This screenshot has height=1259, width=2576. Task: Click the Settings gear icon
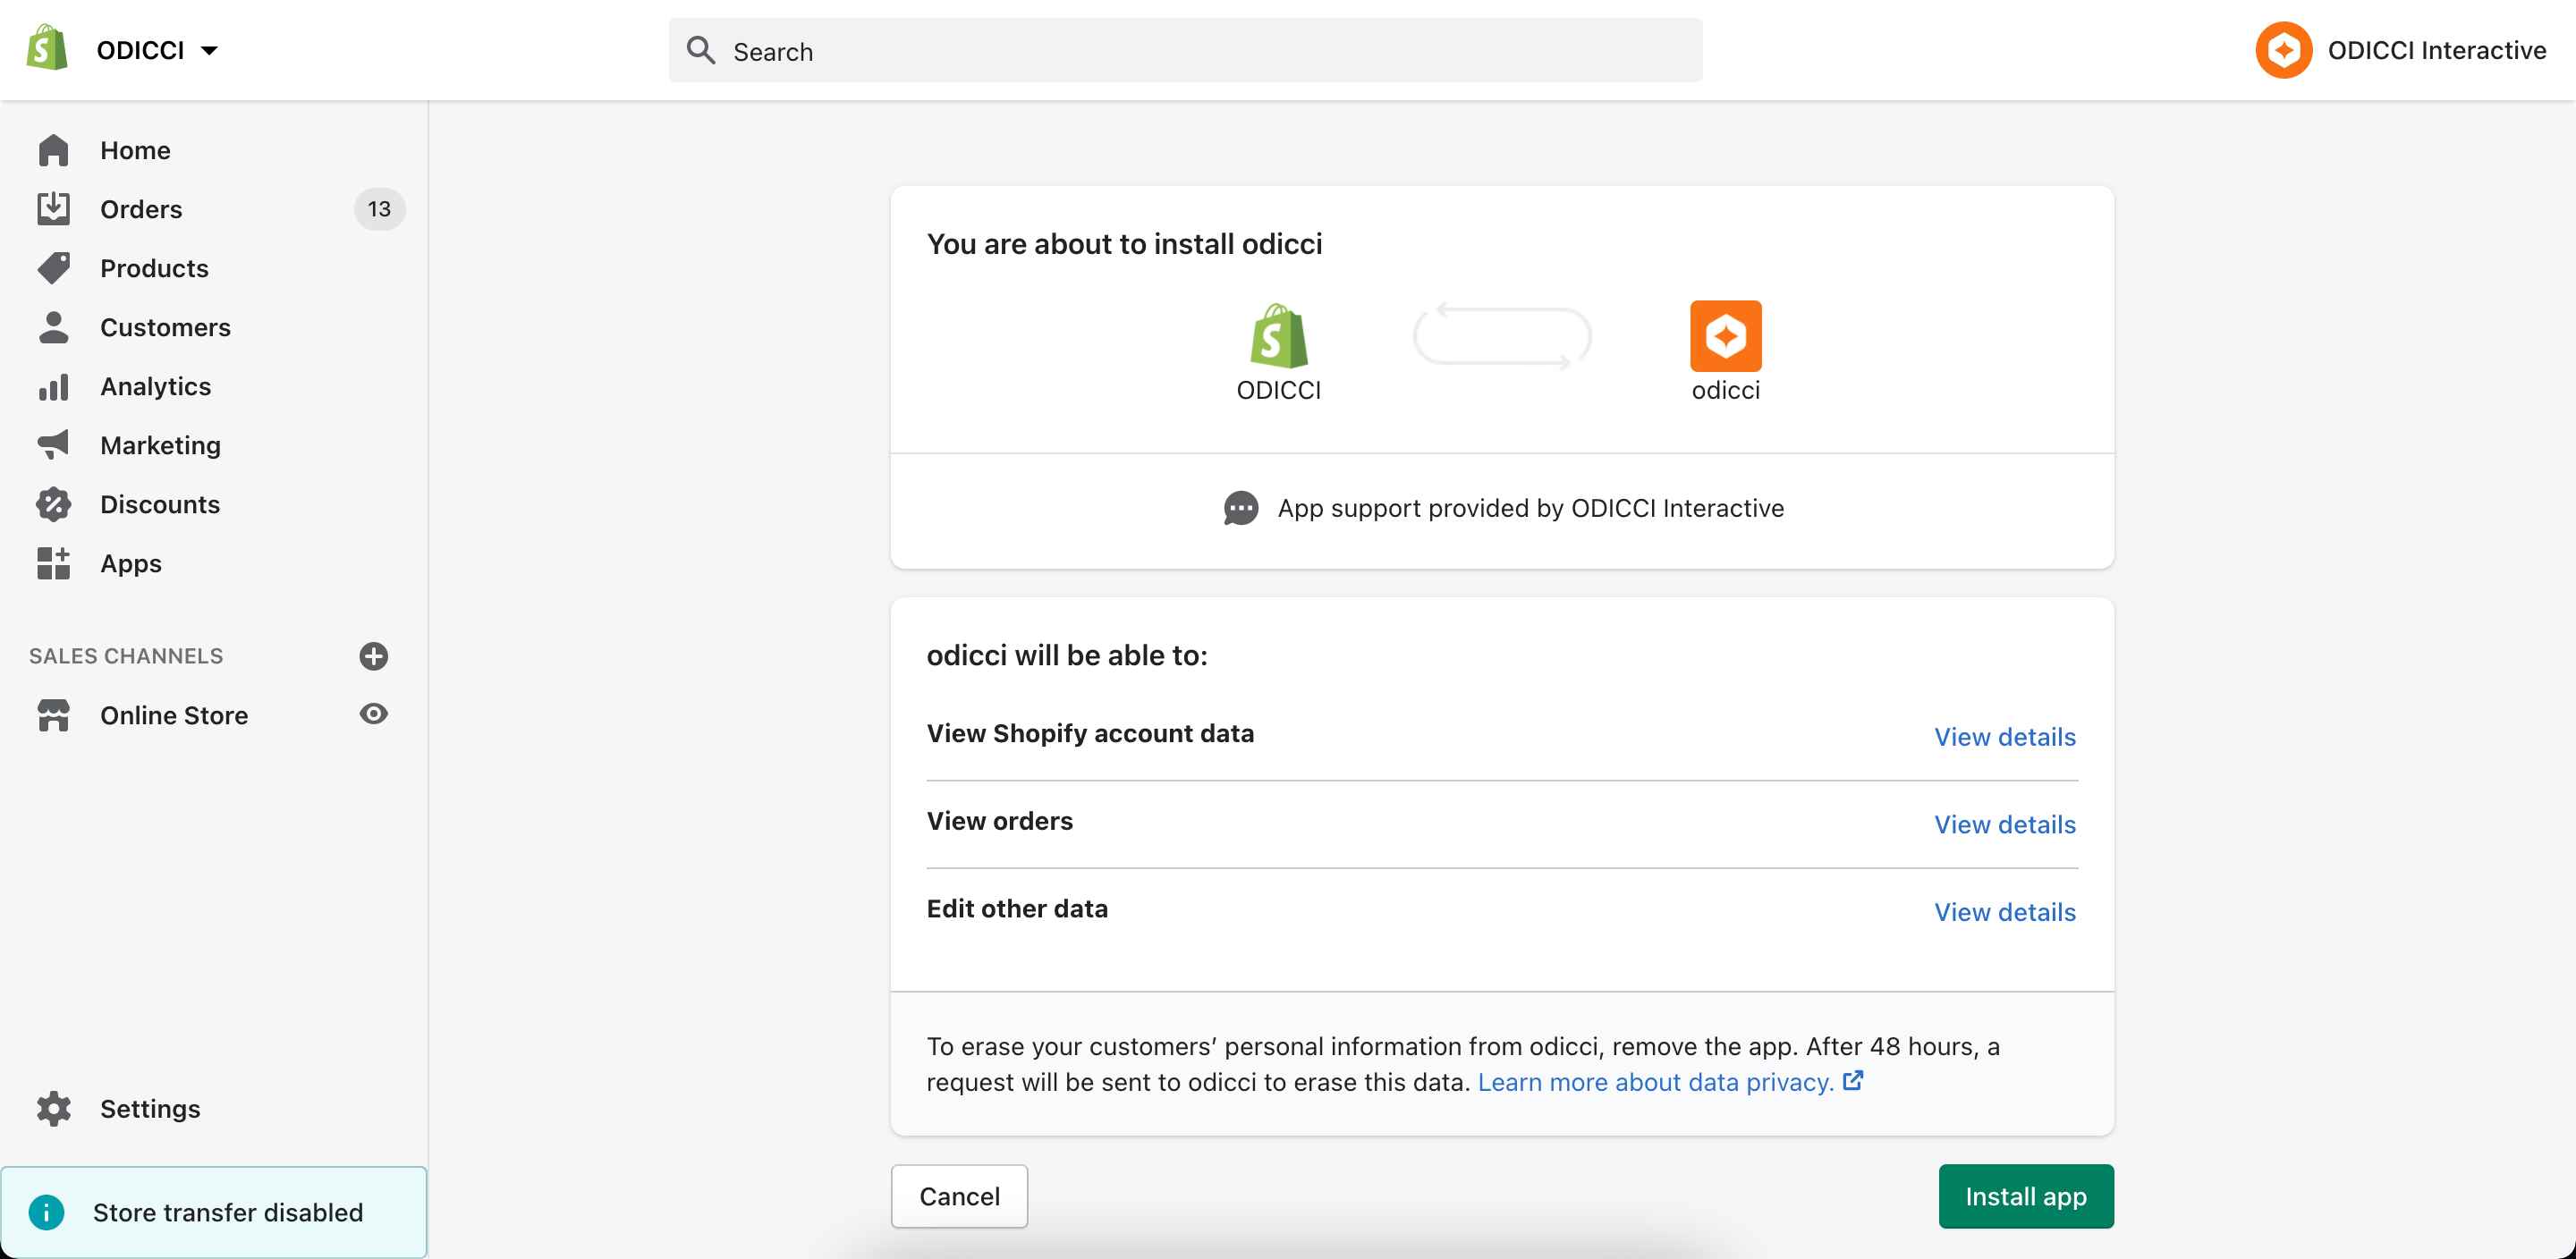tap(54, 1108)
